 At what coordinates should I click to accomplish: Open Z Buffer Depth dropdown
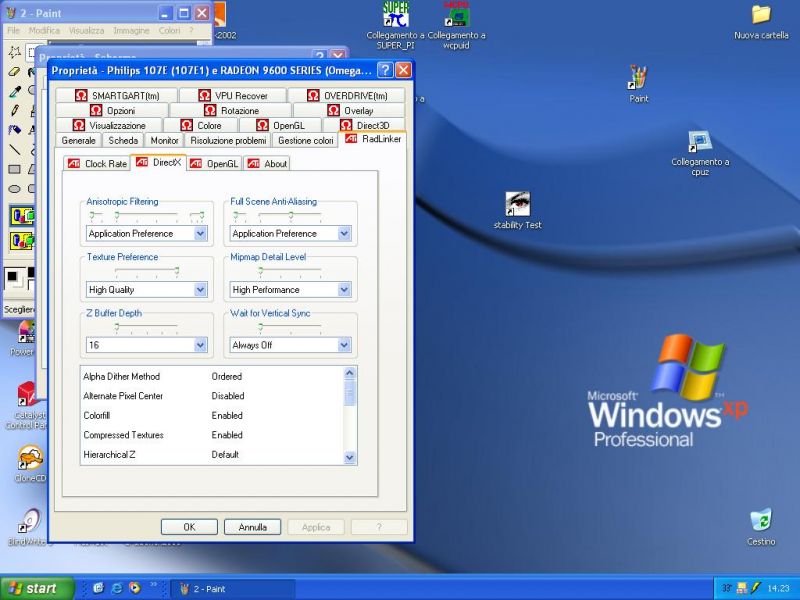click(x=201, y=345)
